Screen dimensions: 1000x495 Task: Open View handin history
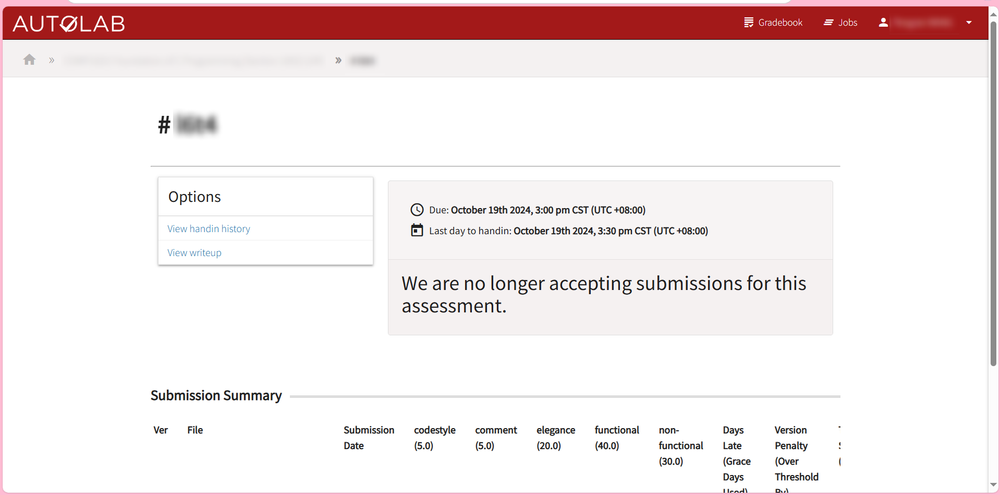209,228
